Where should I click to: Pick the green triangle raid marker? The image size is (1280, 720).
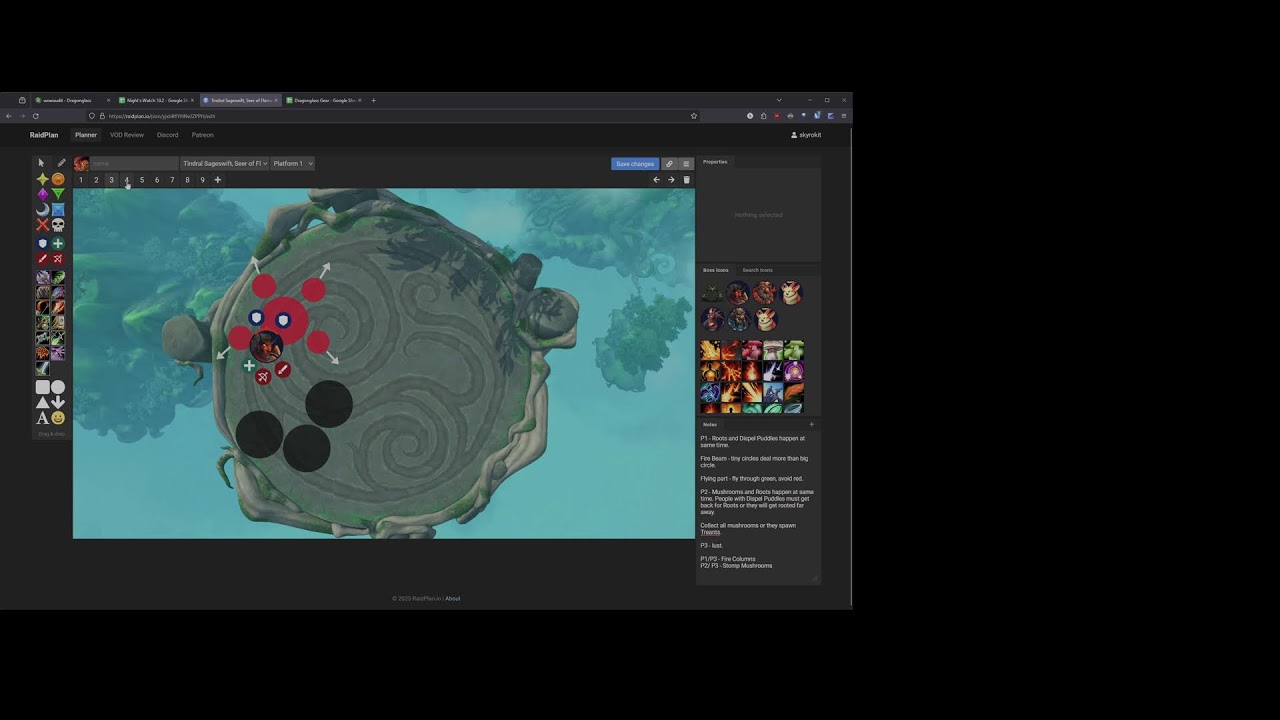(x=58, y=194)
